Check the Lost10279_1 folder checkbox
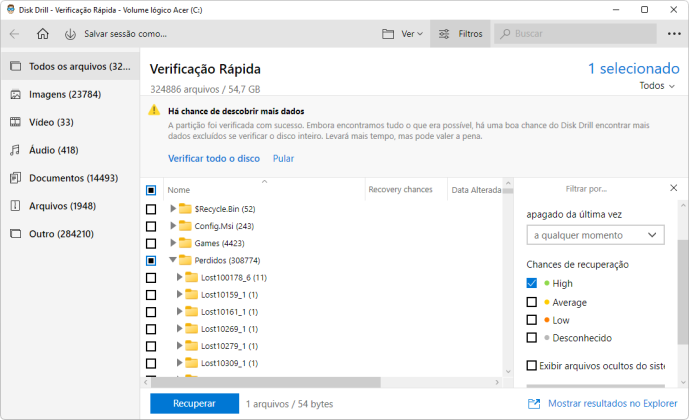Screen dimensions: 689x420 151,346
